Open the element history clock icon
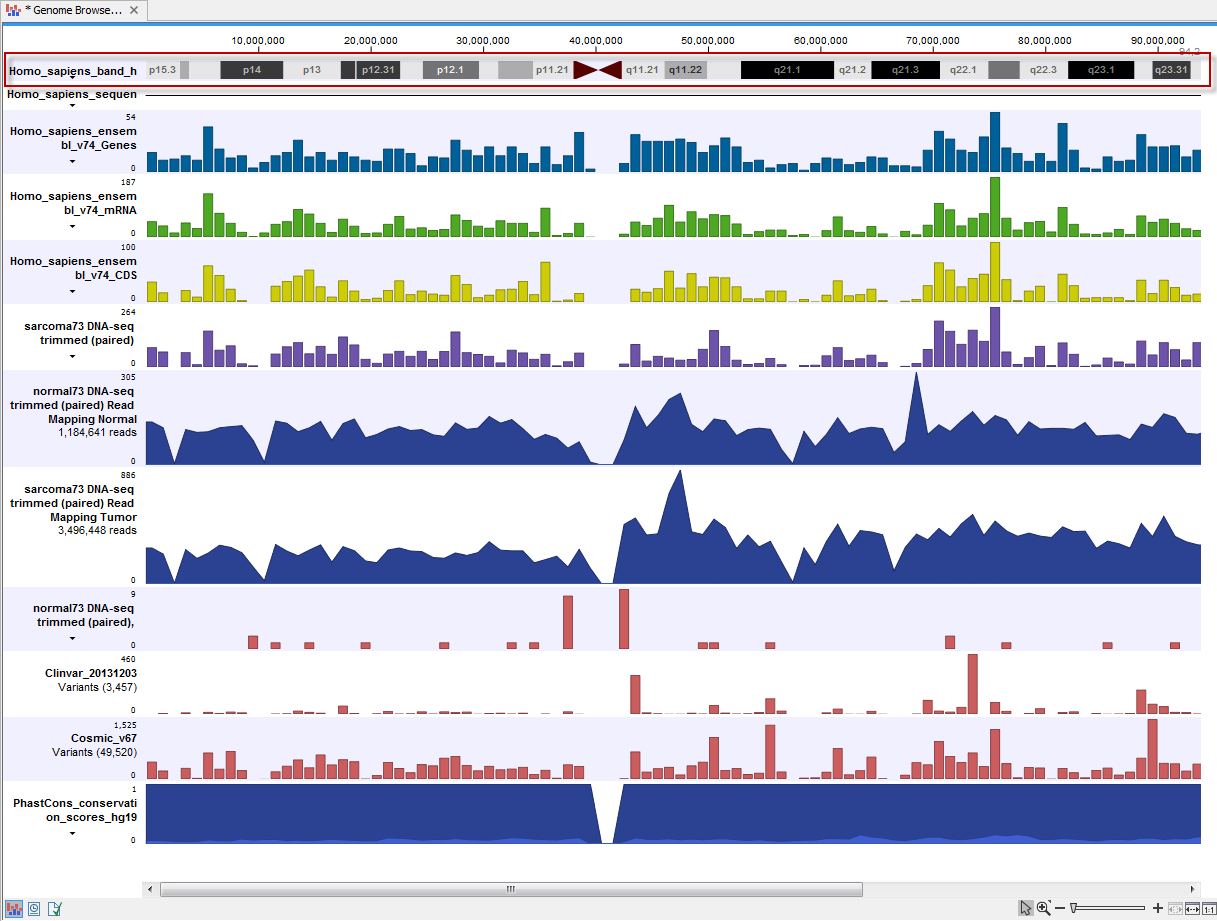Image resolution: width=1217 pixels, height=921 pixels. click(x=33, y=907)
